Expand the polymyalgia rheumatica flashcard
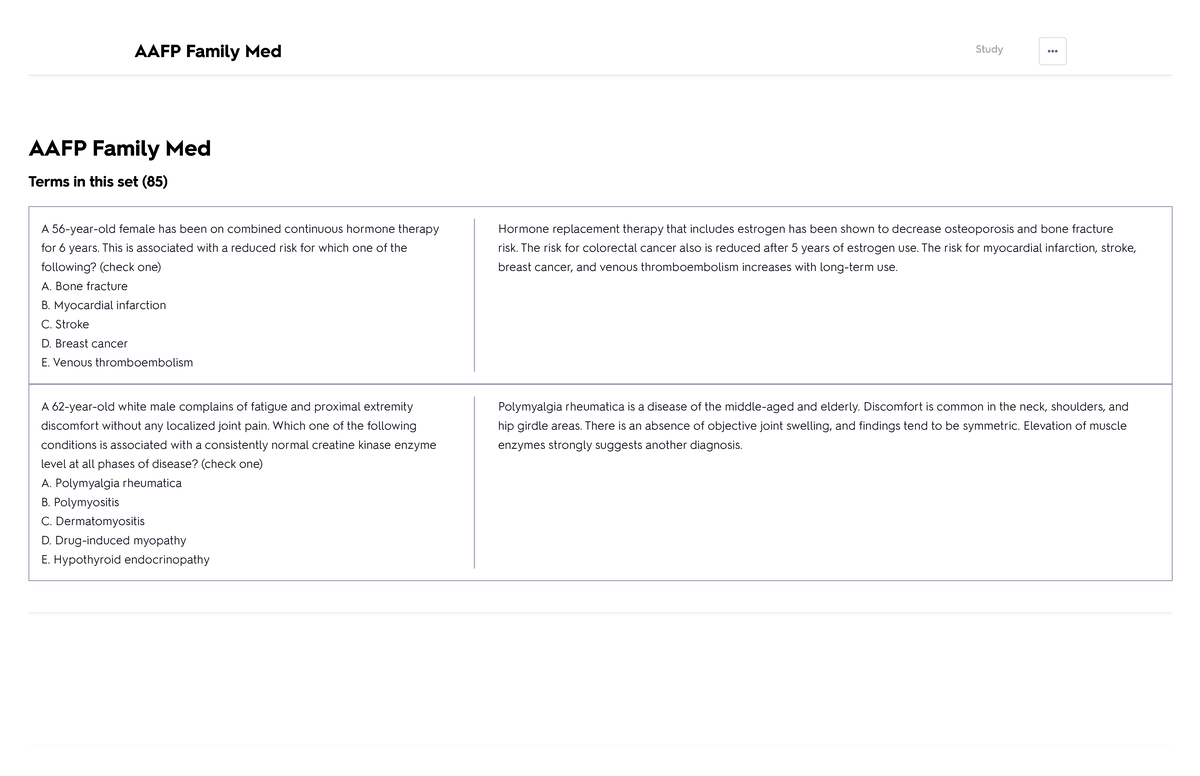Viewport: 1200px width, 776px height. point(600,482)
